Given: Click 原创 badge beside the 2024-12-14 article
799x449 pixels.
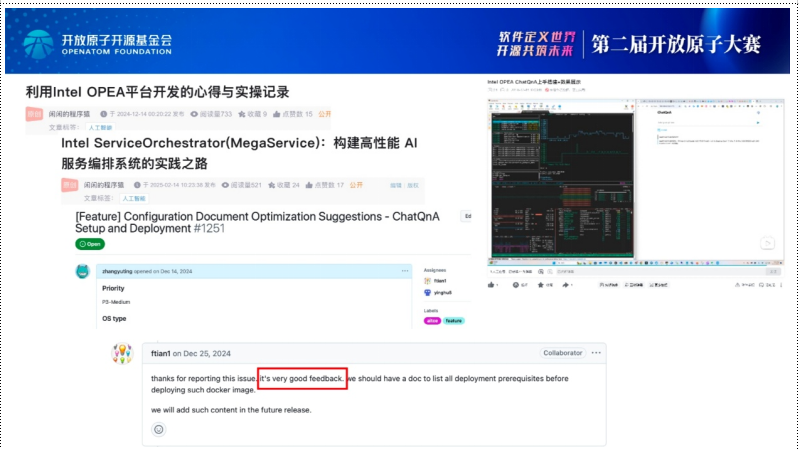Looking at the screenshot, I should coord(34,114).
